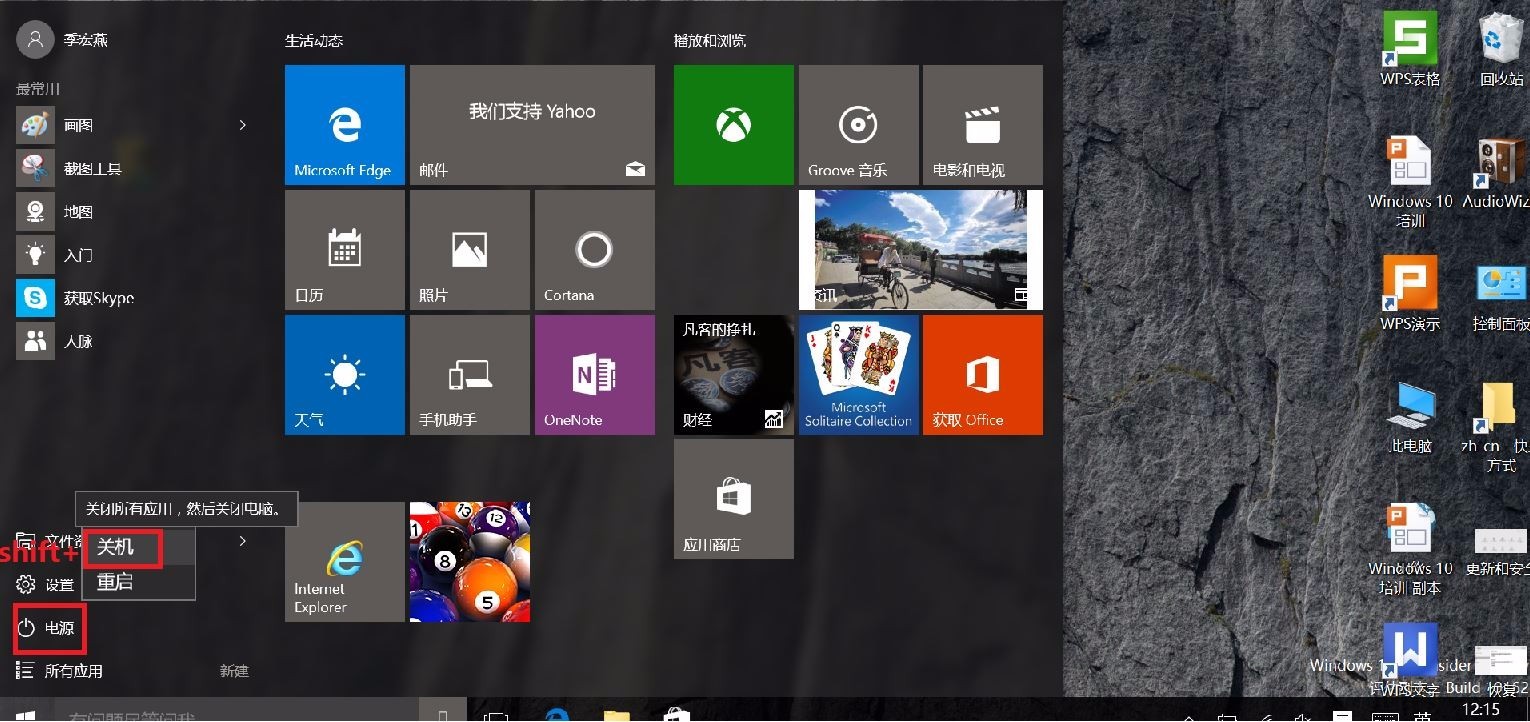1530x722 pixels.
Task: Open 此电脑 This PC desktop icon
Action: pos(1411,417)
